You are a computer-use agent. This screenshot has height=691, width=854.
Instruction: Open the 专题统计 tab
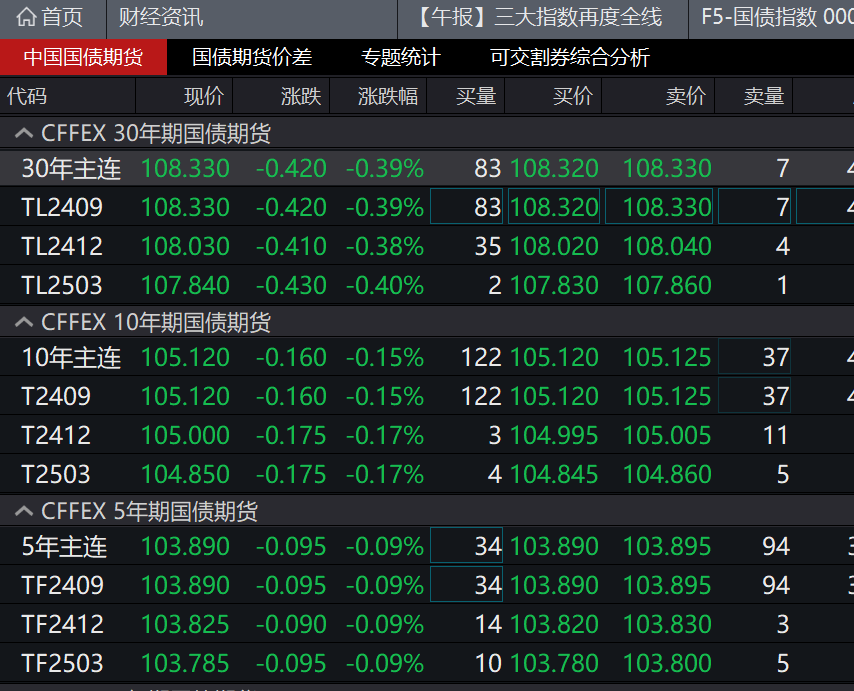click(401, 57)
